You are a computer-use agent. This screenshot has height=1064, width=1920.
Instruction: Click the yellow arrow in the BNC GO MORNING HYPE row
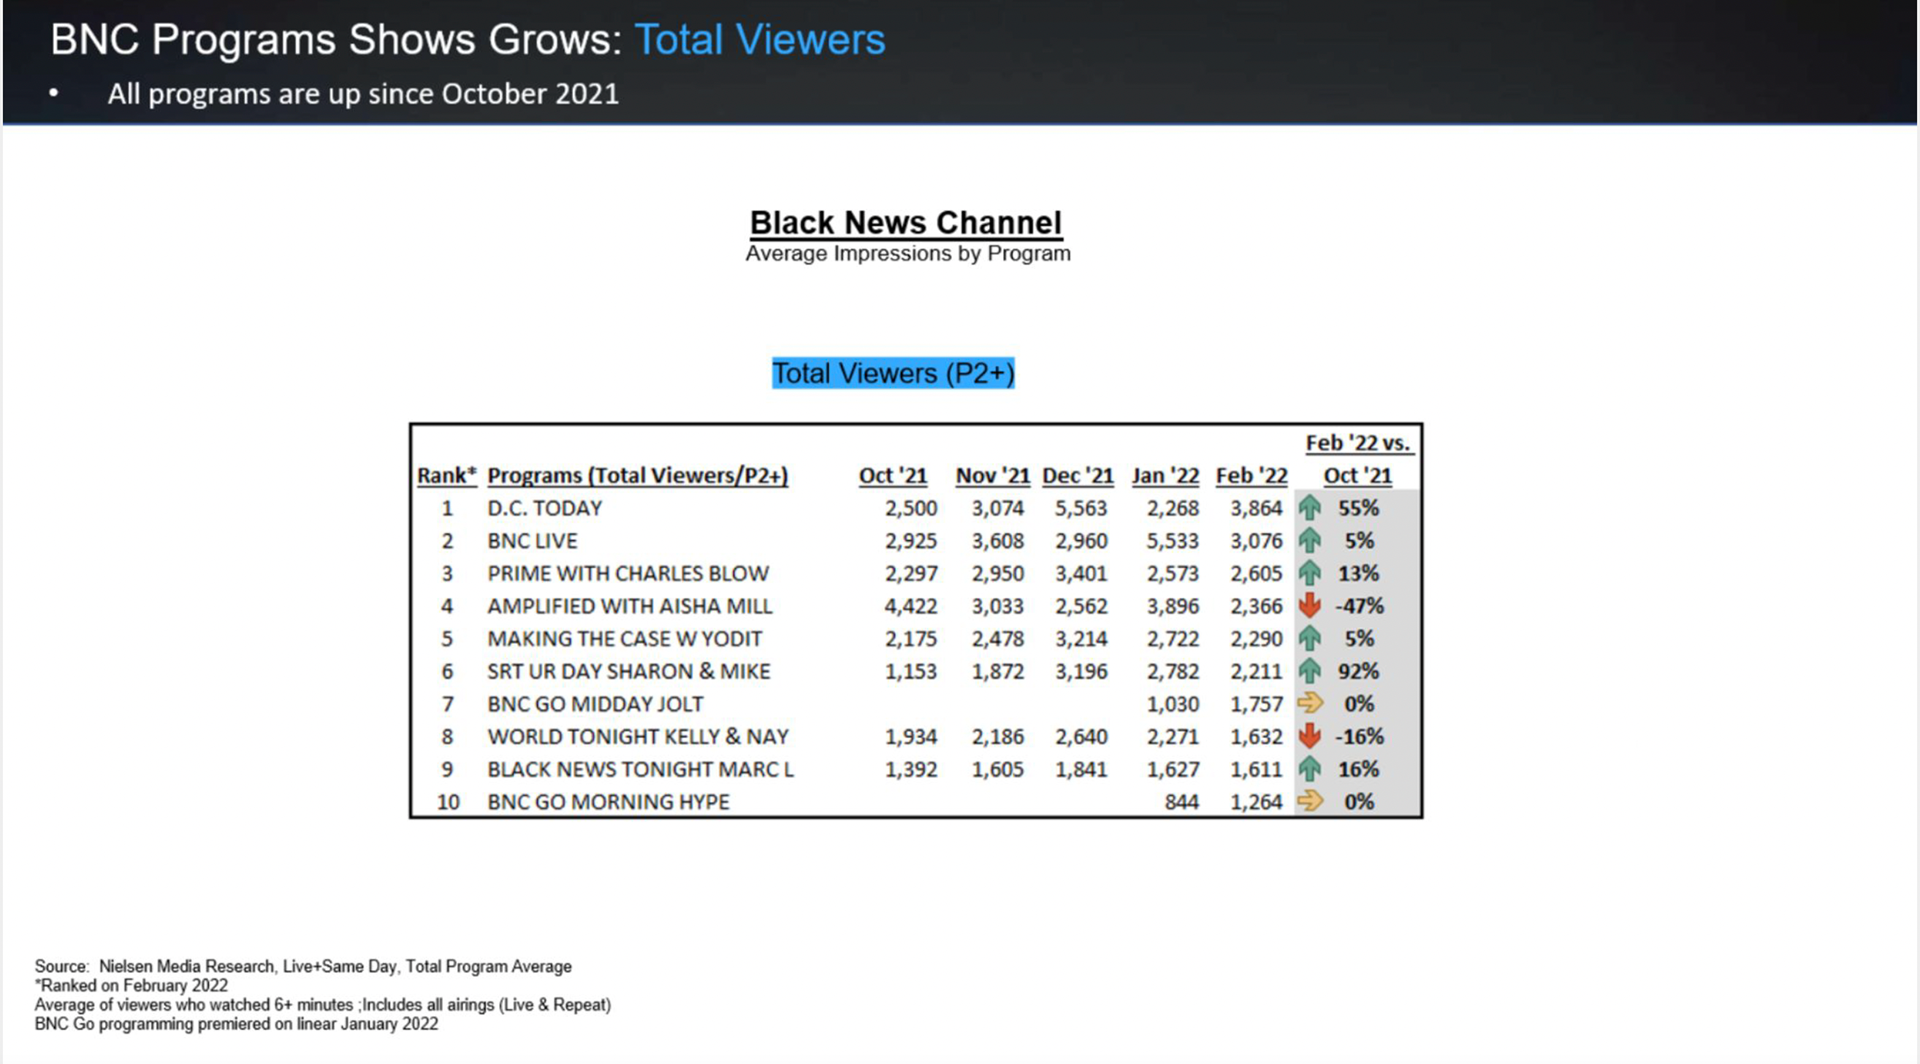[1310, 802]
